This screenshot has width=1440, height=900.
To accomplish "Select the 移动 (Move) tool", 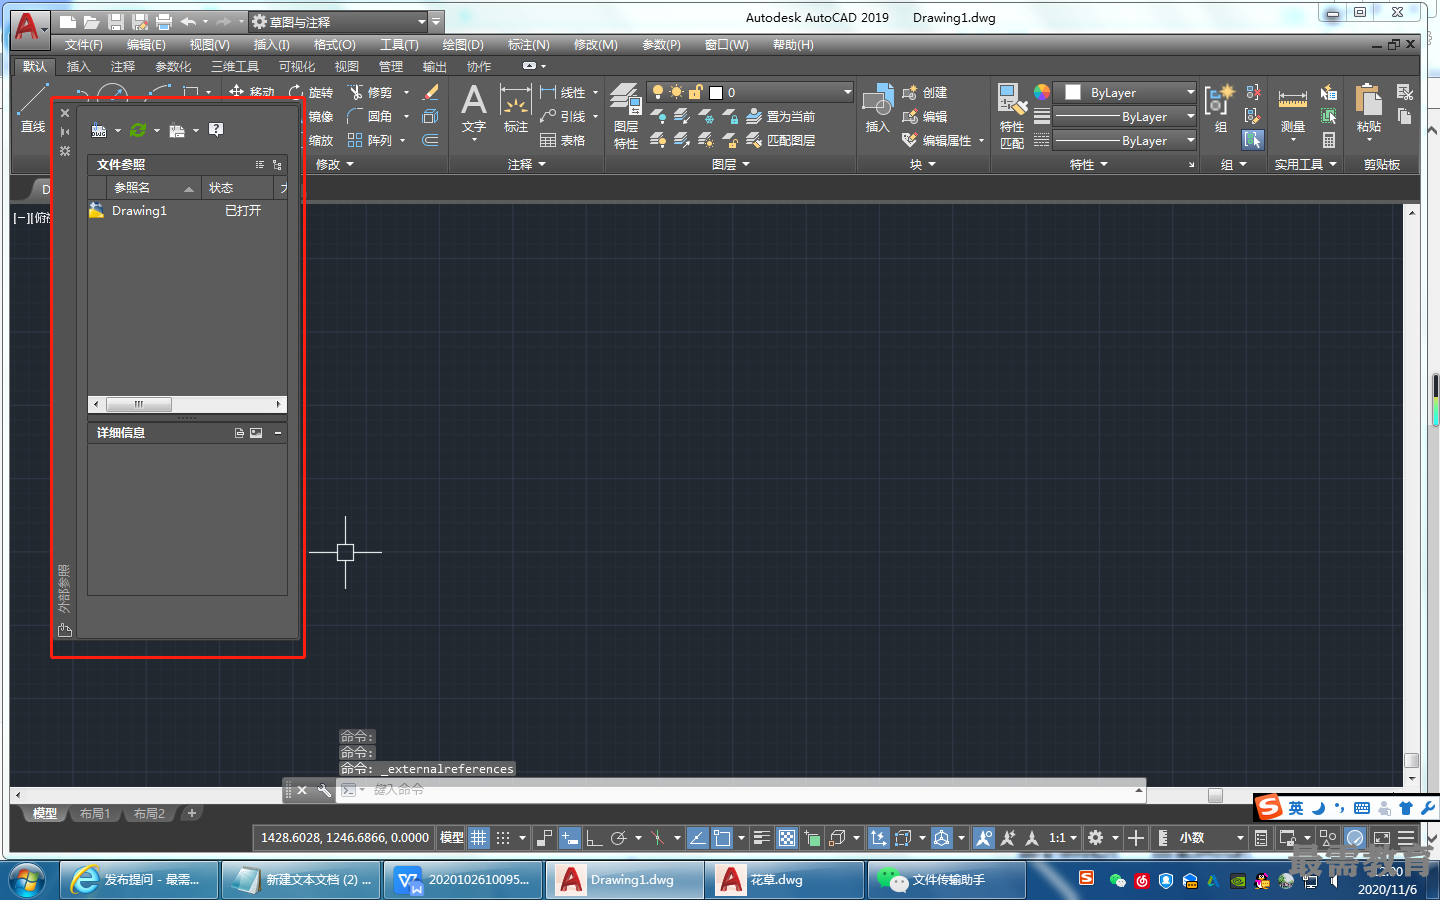I will pyautogui.click(x=252, y=91).
